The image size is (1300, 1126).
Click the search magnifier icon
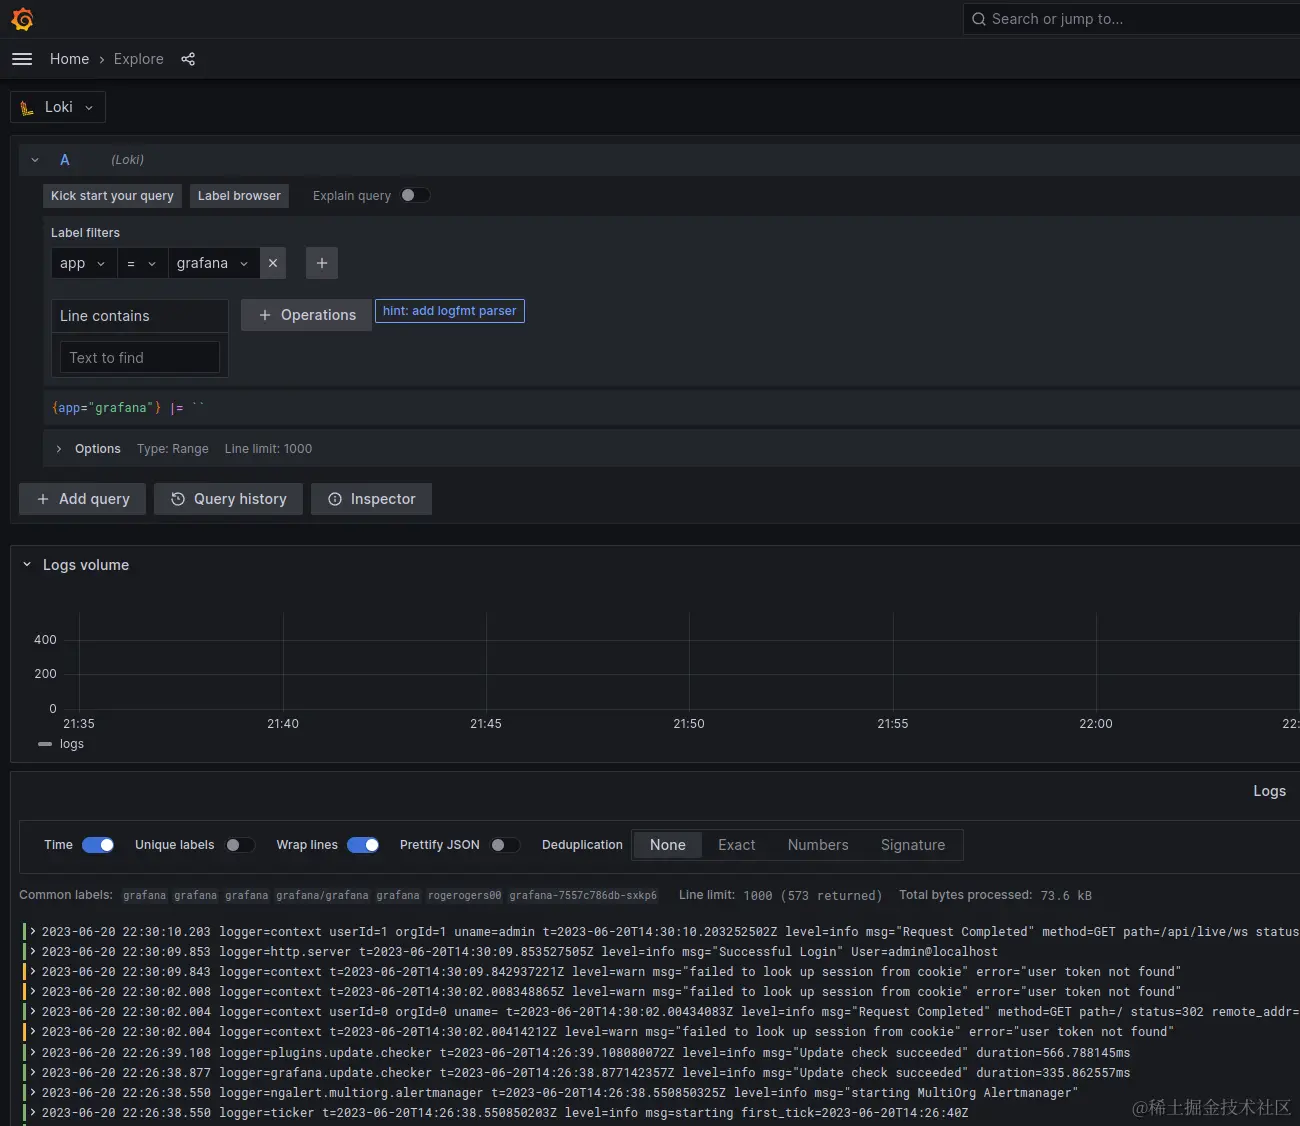pyautogui.click(x=979, y=19)
